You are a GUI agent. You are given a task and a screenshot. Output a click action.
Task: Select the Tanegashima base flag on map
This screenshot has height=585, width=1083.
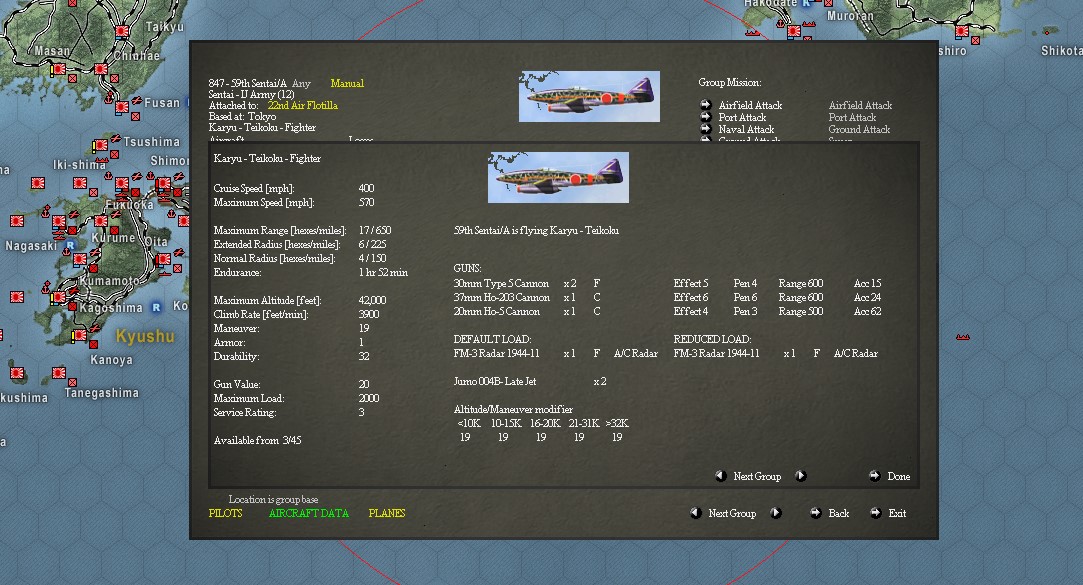click(59, 373)
